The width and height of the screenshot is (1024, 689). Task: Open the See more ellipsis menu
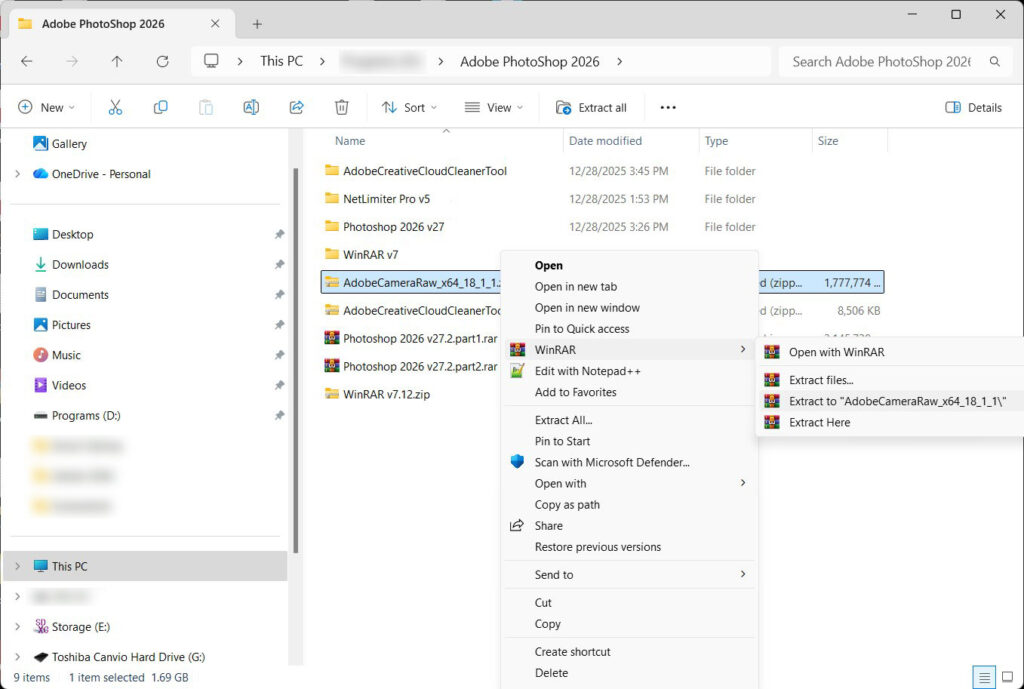pyautogui.click(x=668, y=107)
